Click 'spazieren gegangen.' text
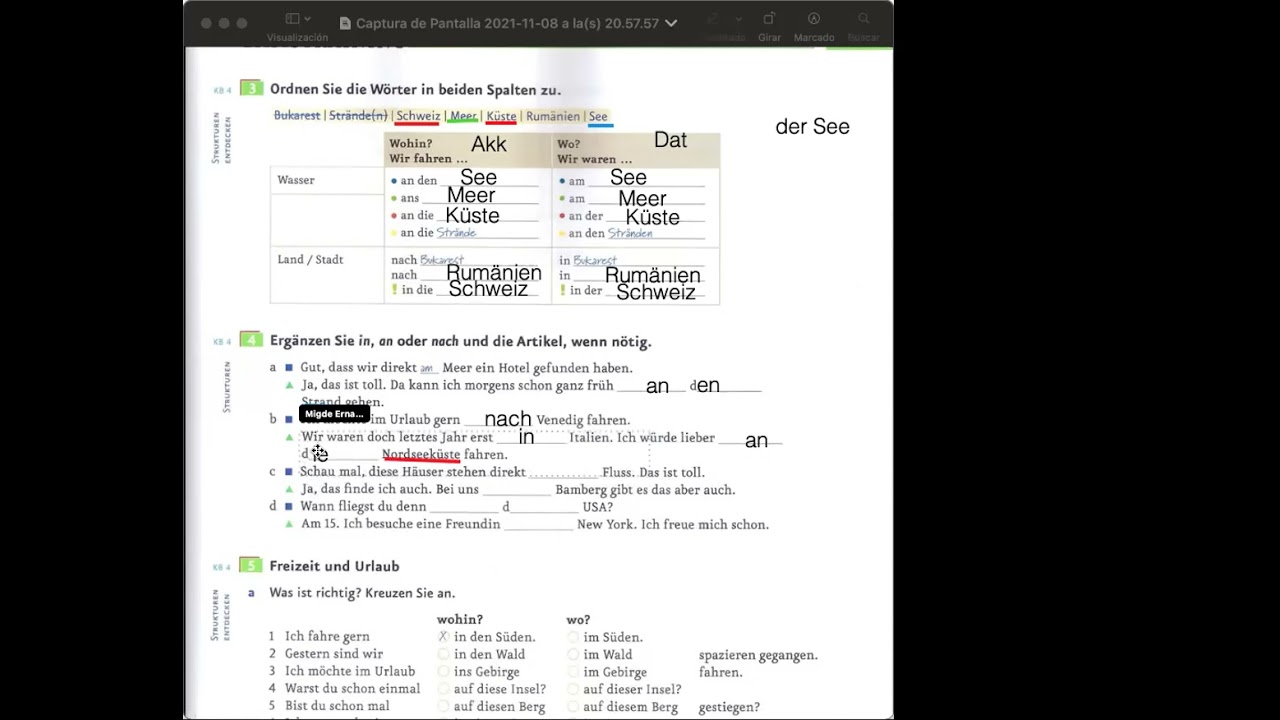 point(758,655)
